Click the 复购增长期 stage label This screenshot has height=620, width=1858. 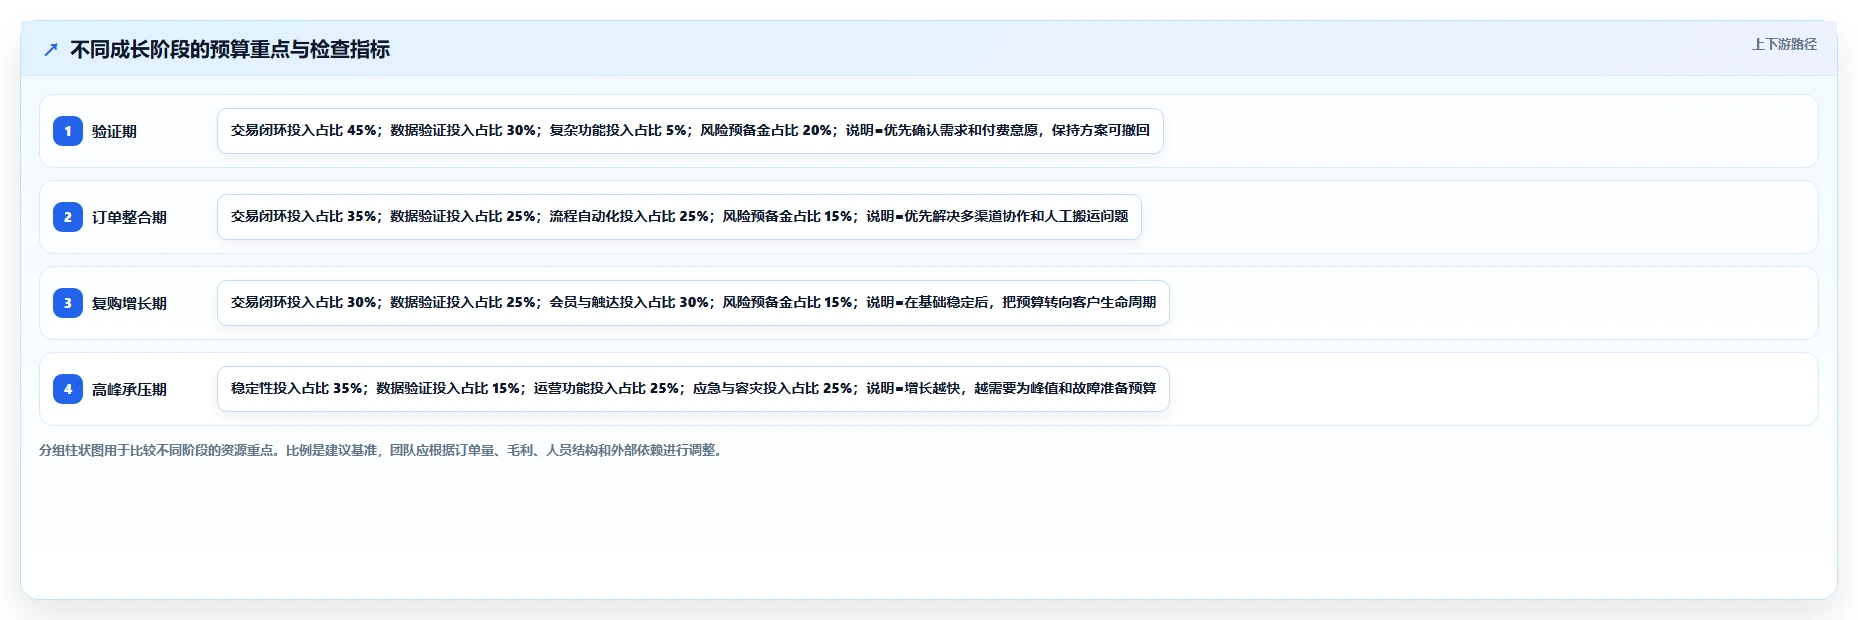[129, 303]
